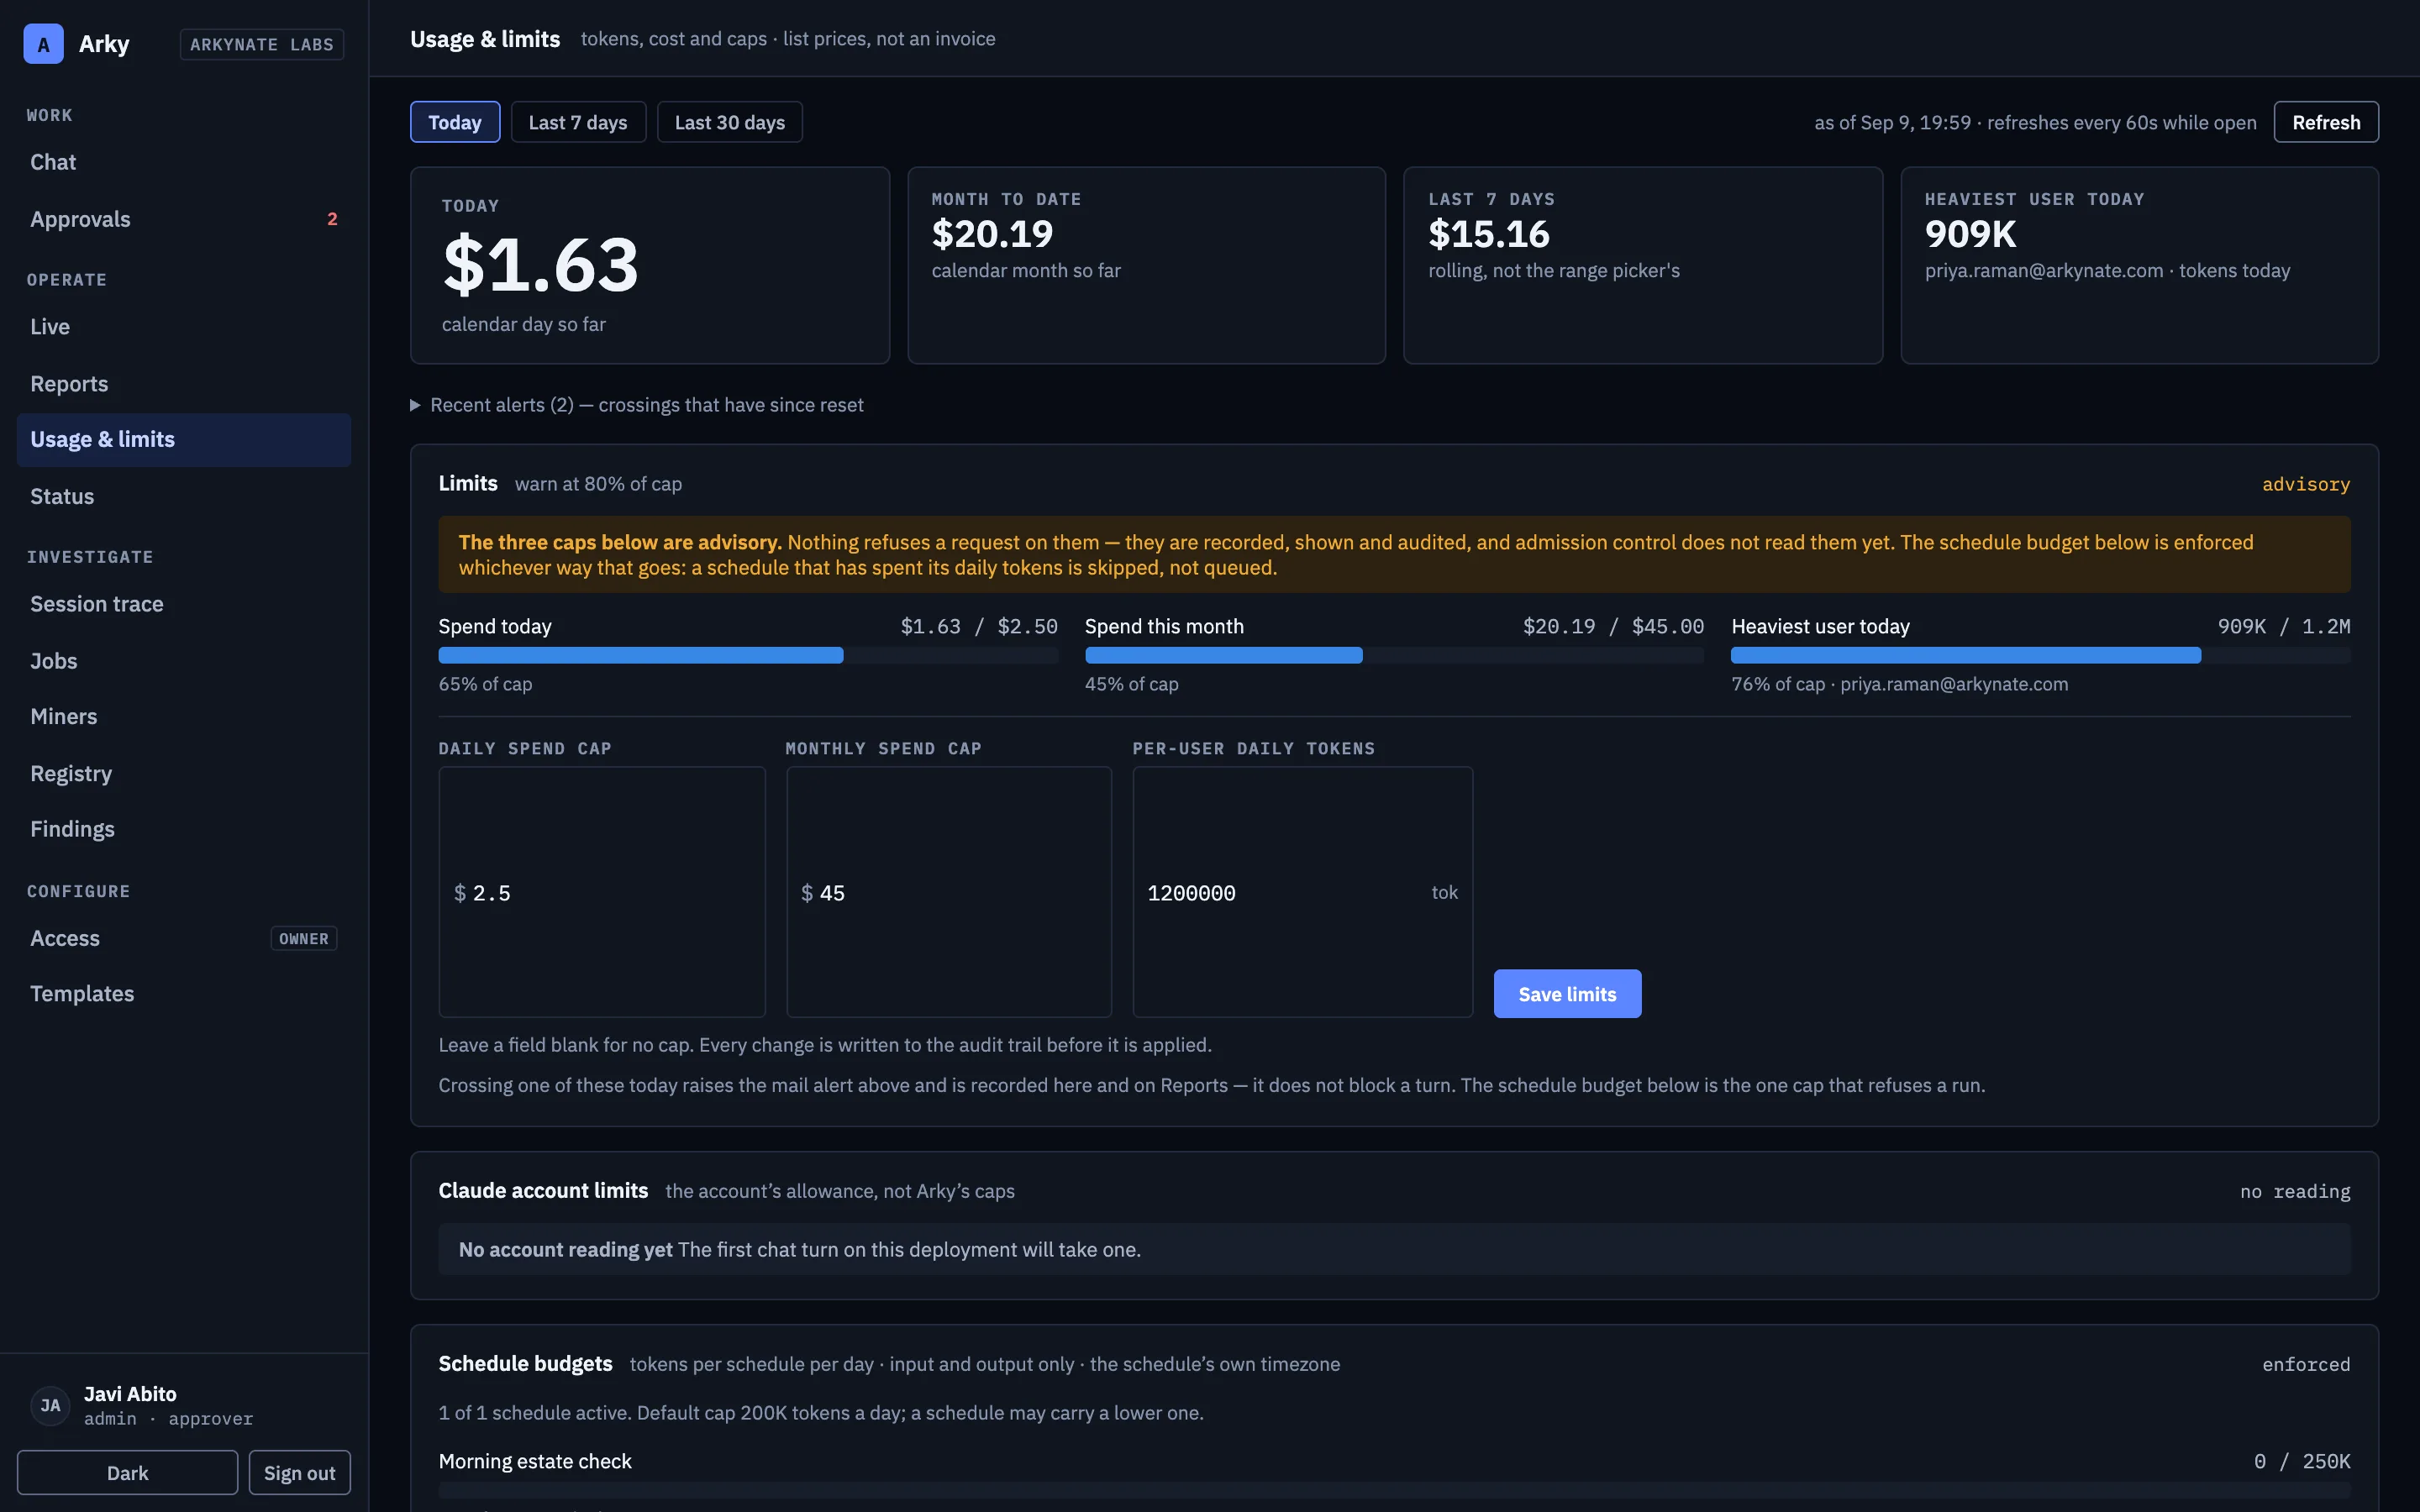Click the Arky logo icon

click(x=43, y=44)
